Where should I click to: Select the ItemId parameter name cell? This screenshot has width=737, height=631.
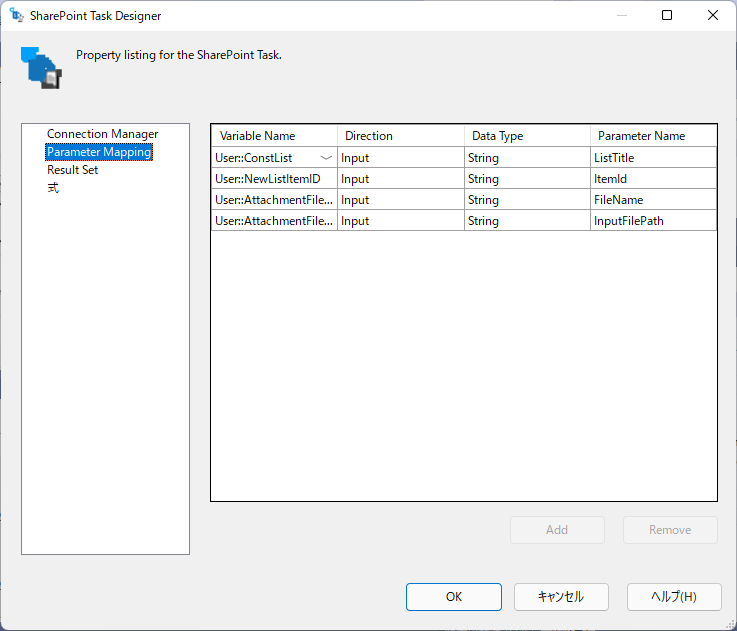pyautogui.click(x=653, y=179)
